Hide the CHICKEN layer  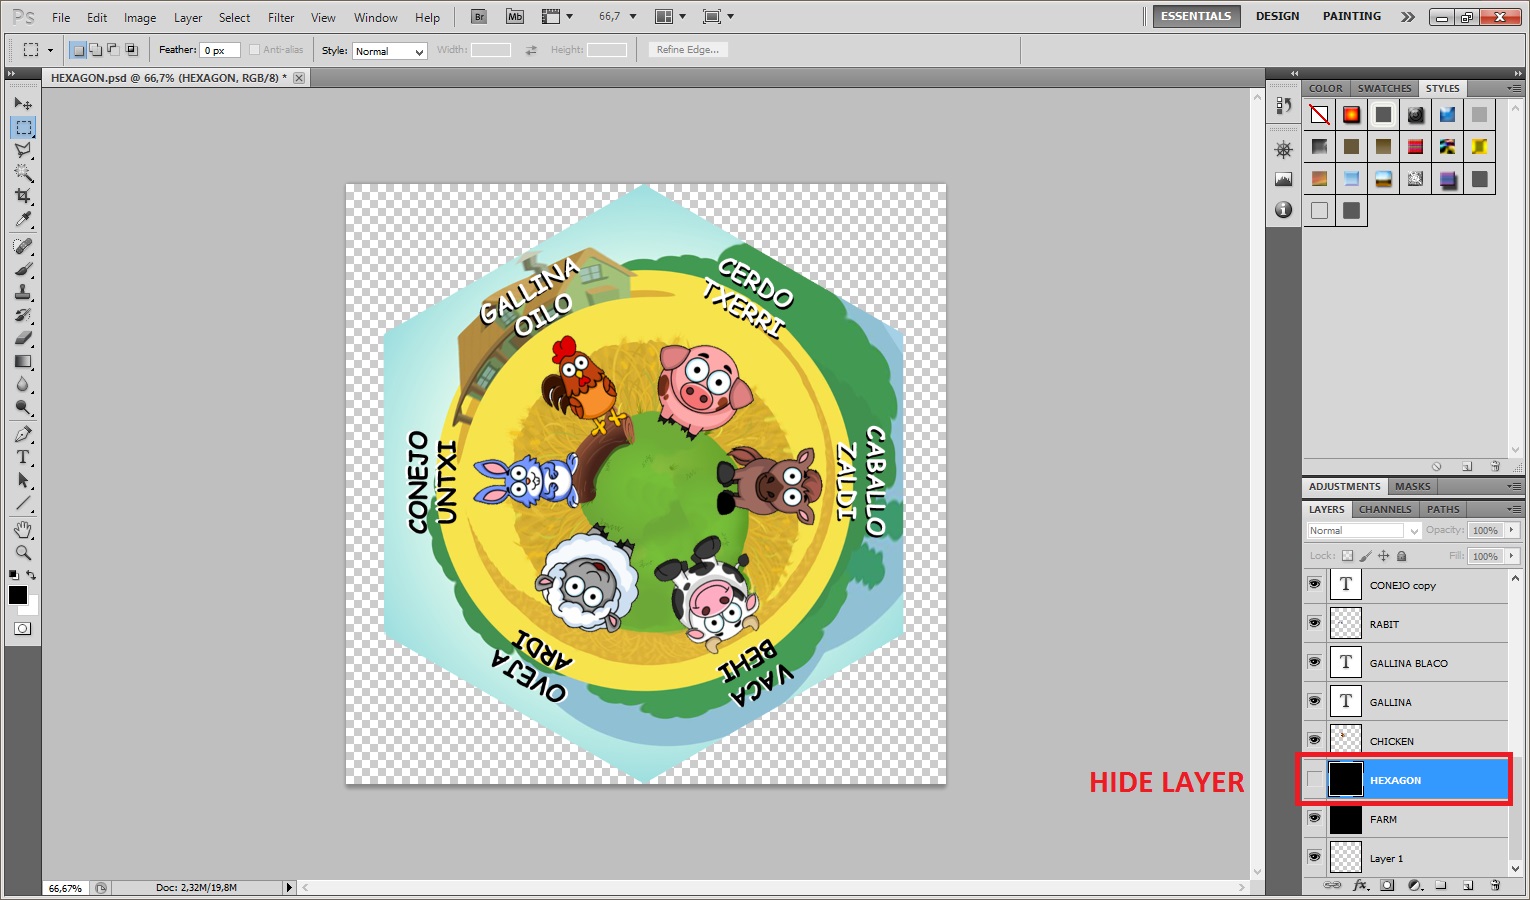point(1314,740)
